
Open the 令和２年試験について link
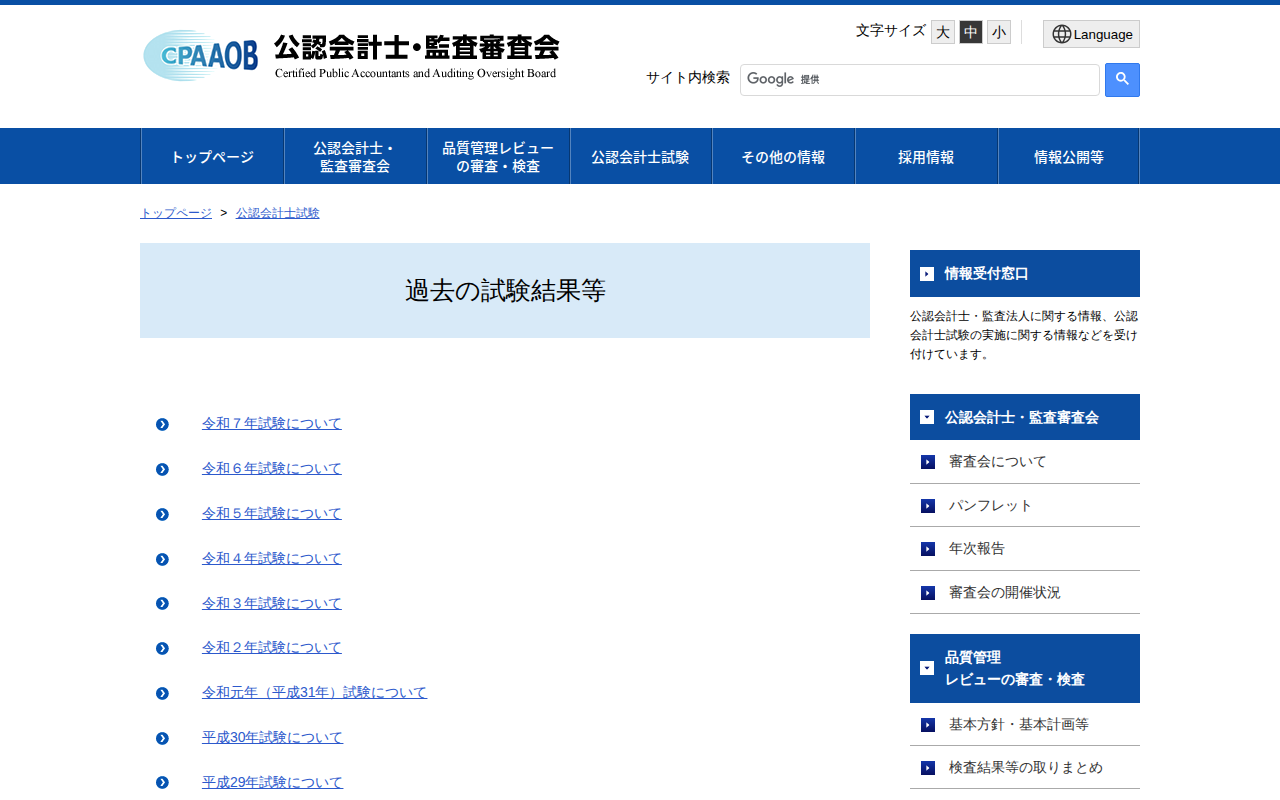click(x=272, y=647)
